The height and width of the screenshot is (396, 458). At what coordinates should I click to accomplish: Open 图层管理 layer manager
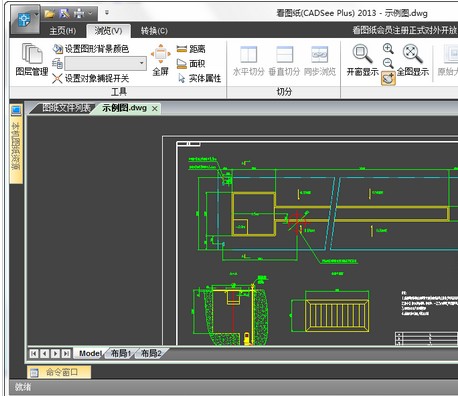(32, 59)
